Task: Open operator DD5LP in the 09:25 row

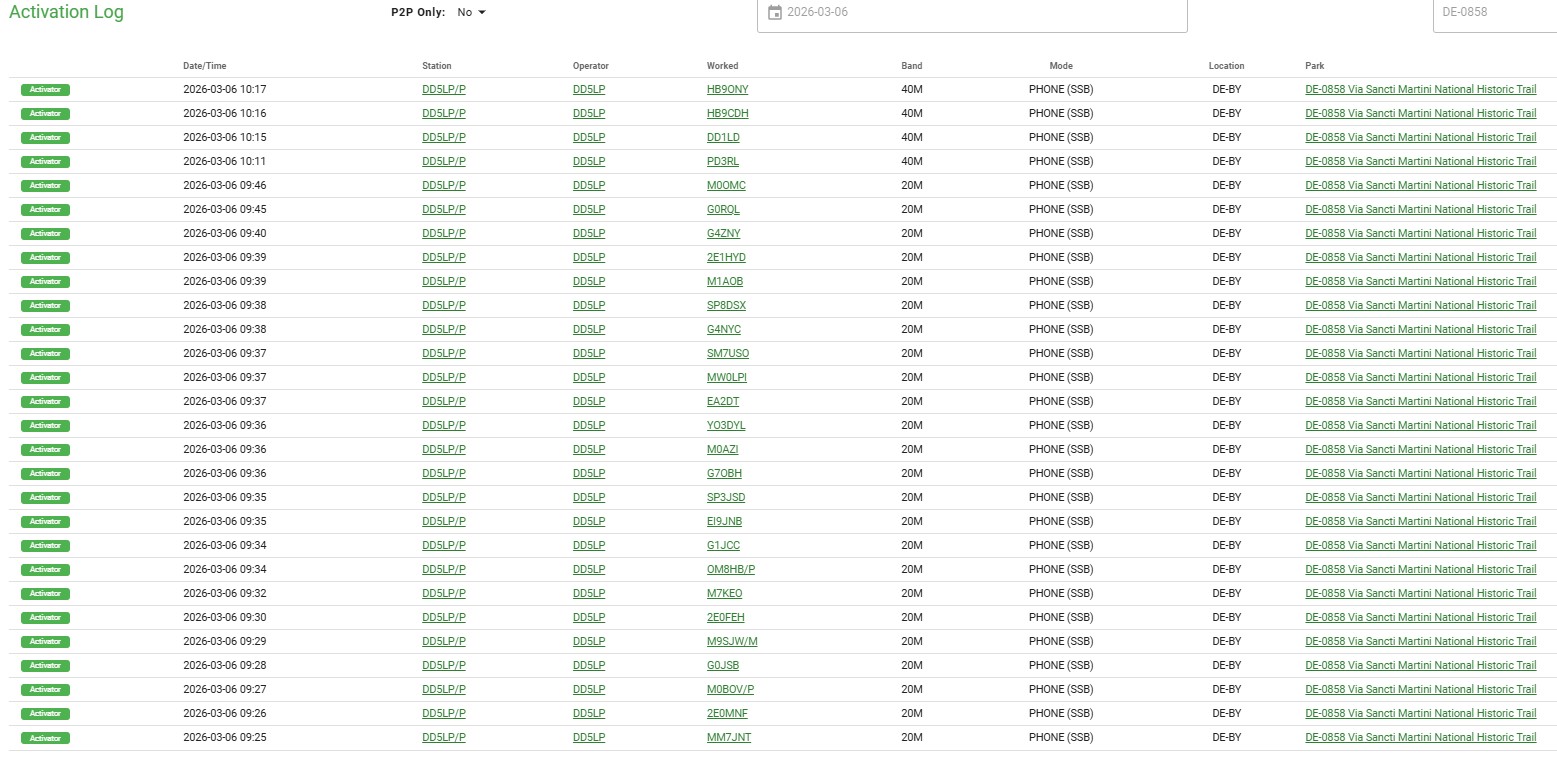Action: (588, 737)
